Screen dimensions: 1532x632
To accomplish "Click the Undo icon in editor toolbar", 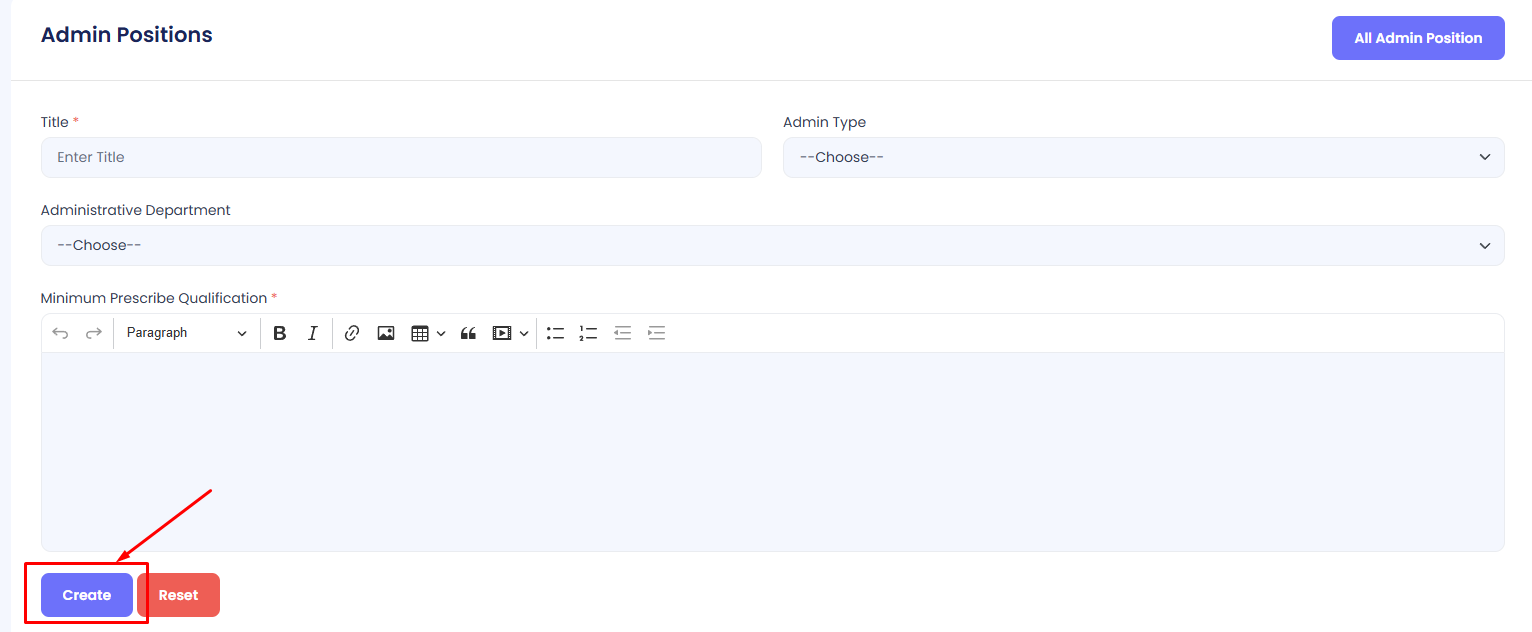I will tap(60, 333).
